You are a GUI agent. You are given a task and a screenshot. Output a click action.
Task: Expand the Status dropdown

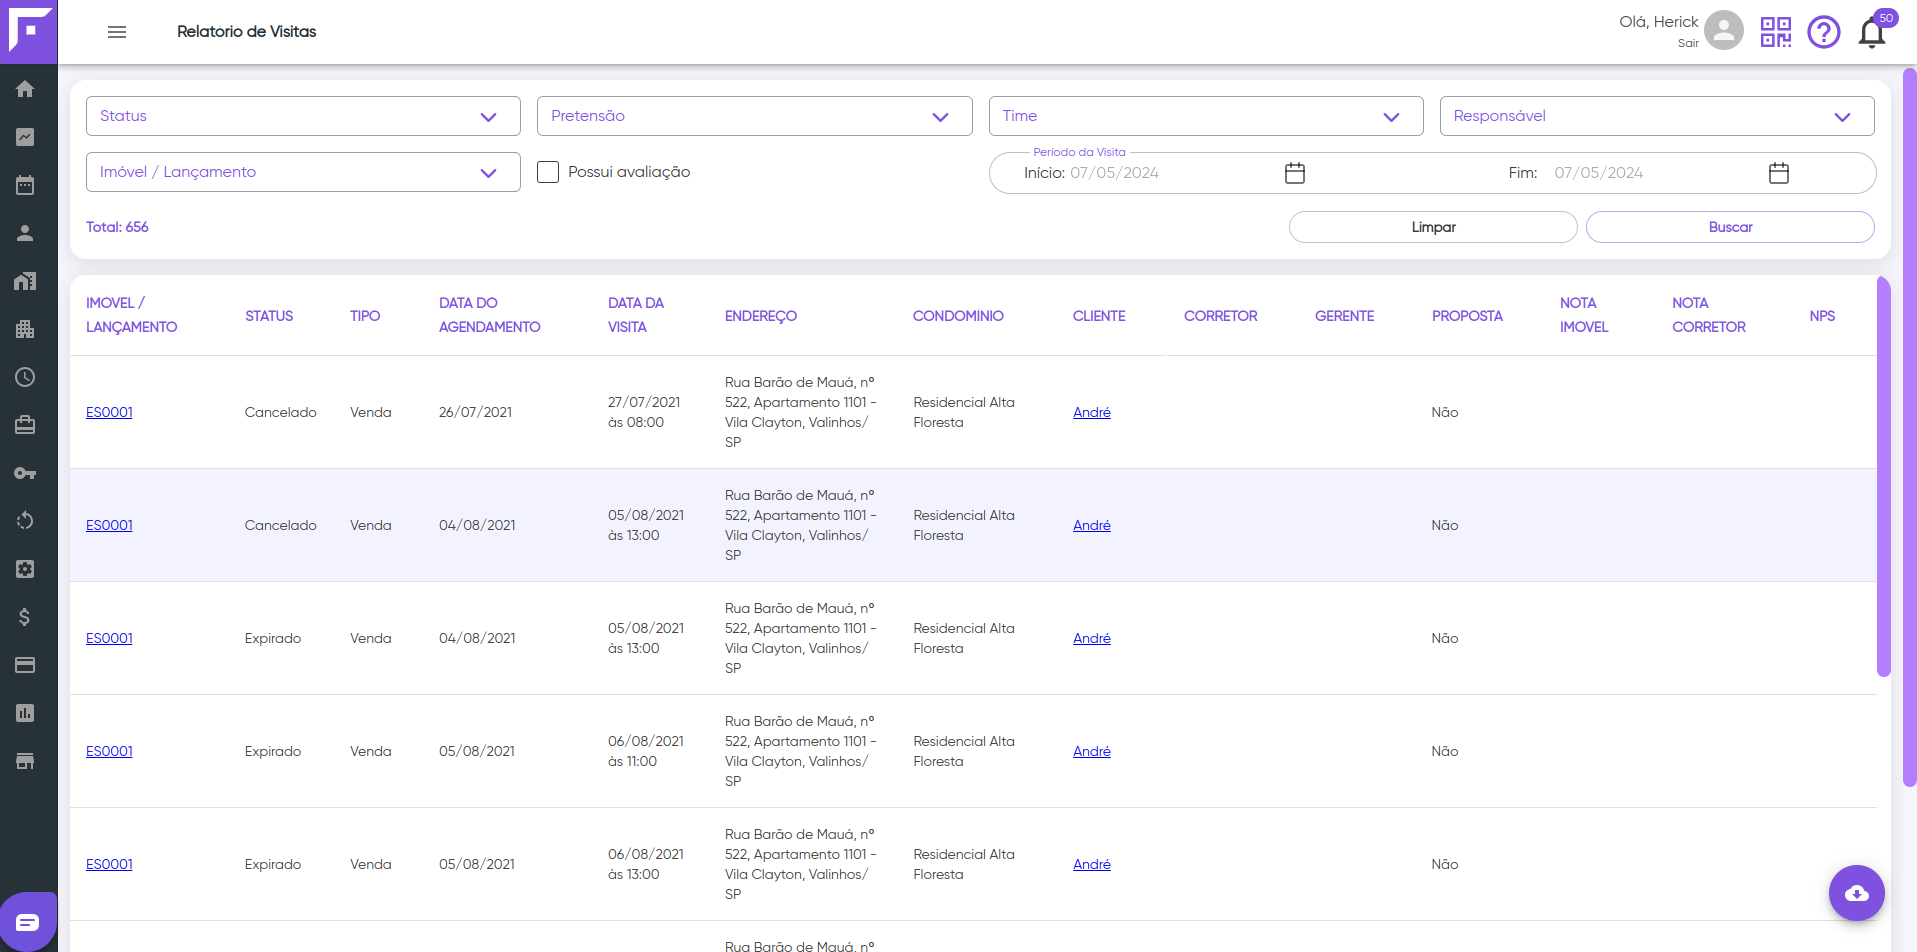tap(303, 116)
